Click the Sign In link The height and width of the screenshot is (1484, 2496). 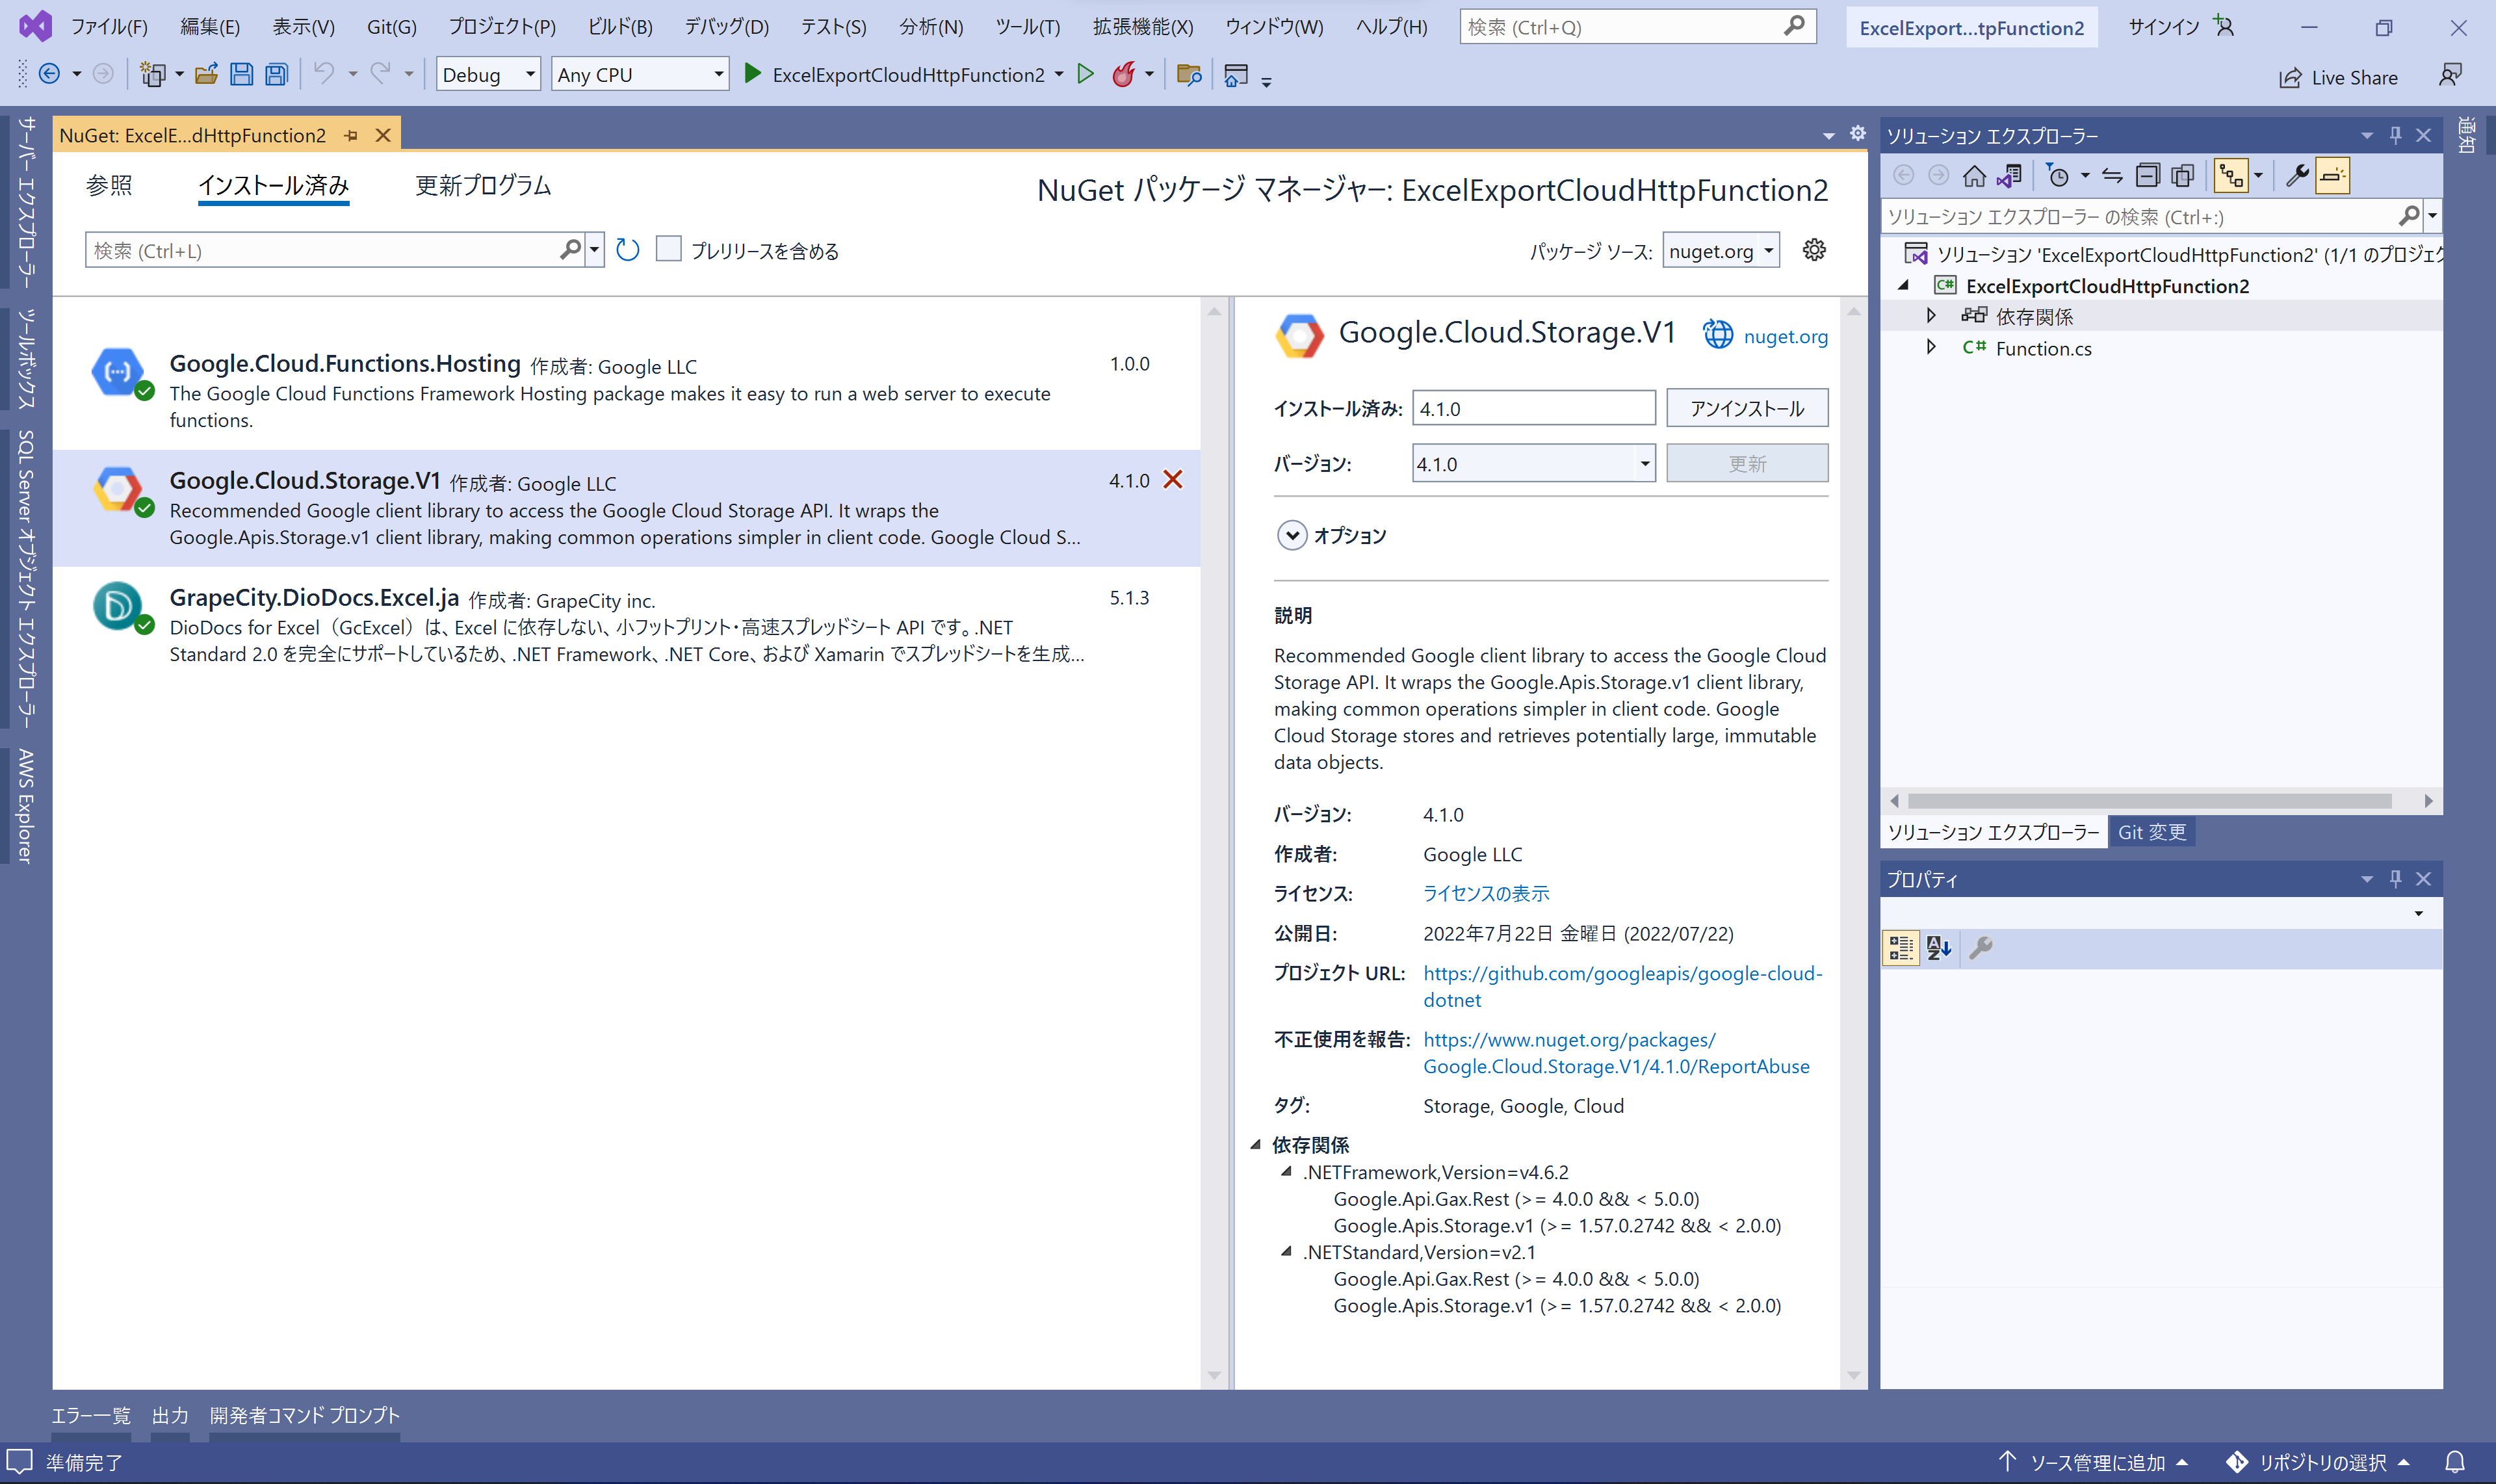tap(2163, 27)
